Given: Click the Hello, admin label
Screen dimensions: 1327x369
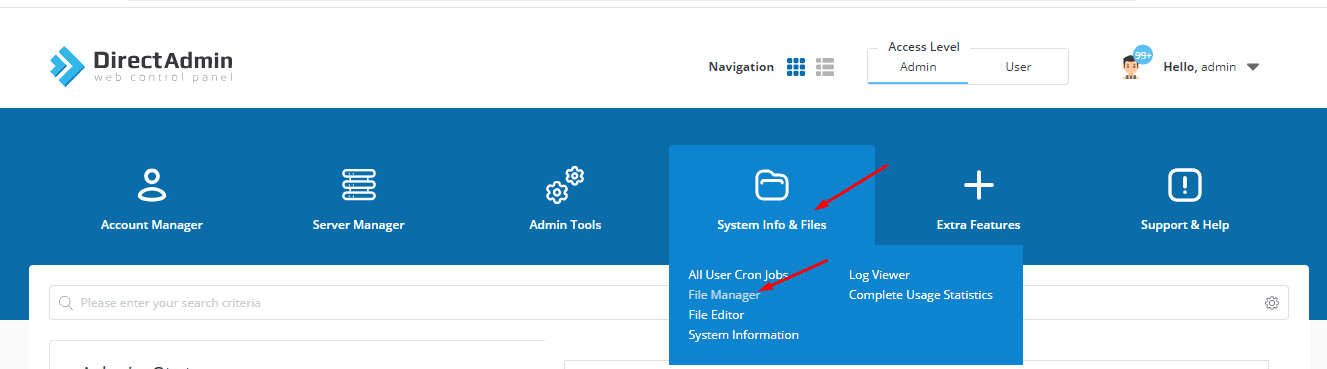Looking at the screenshot, I should click(x=1200, y=67).
